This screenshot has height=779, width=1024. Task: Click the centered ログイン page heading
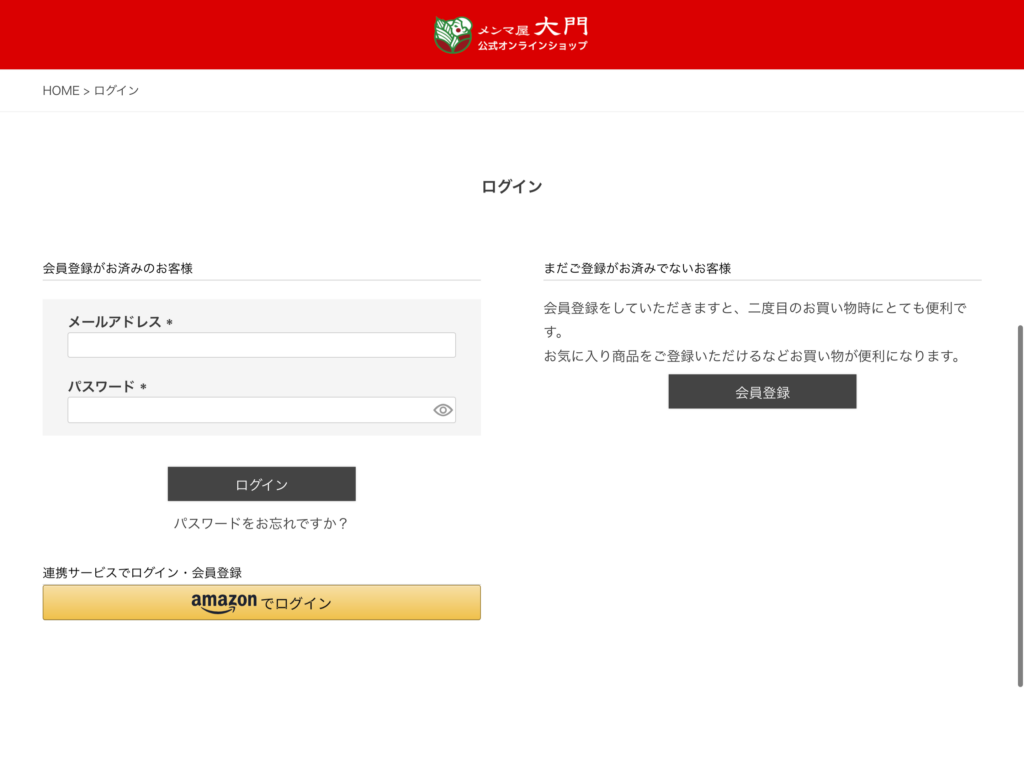click(x=511, y=187)
